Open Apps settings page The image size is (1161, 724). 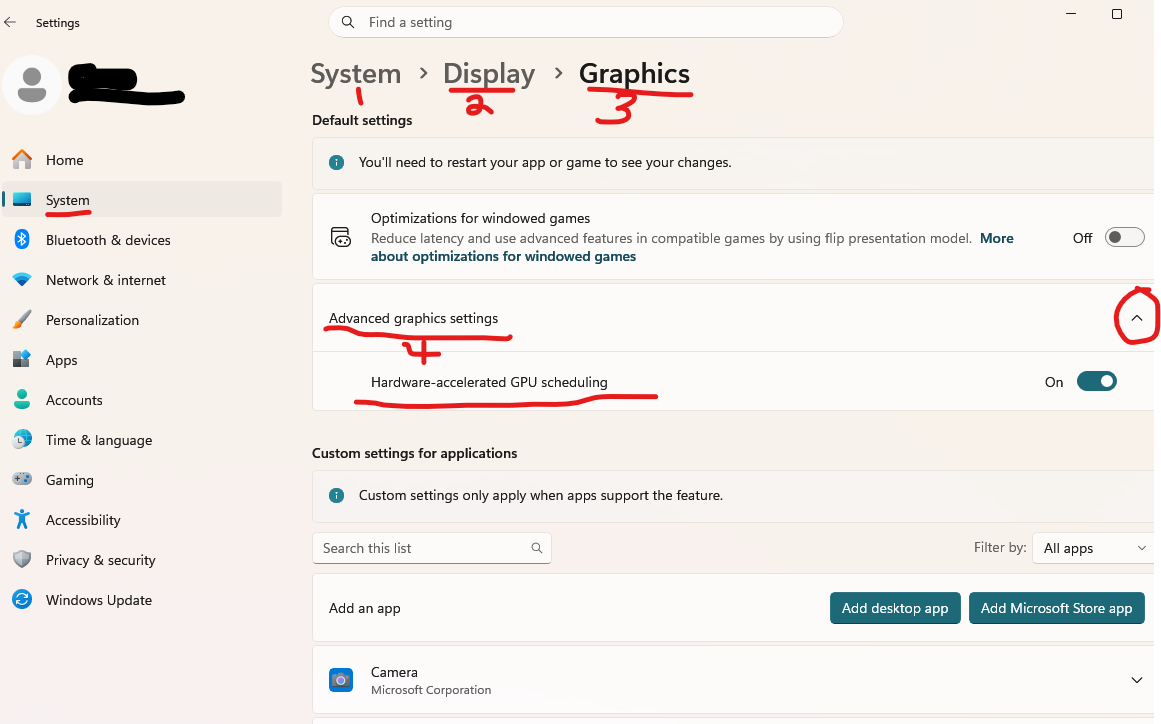pos(142,360)
